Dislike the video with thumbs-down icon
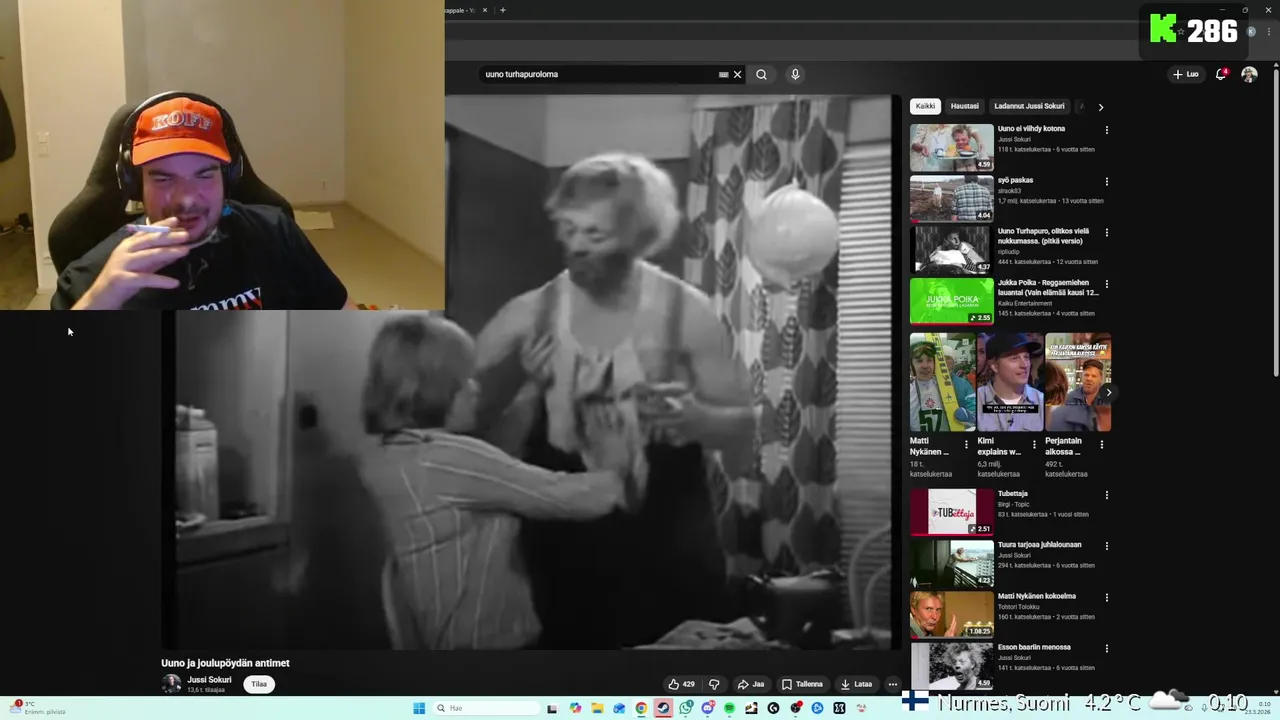This screenshot has height=720, width=1280. pyautogui.click(x=714, y=684)
